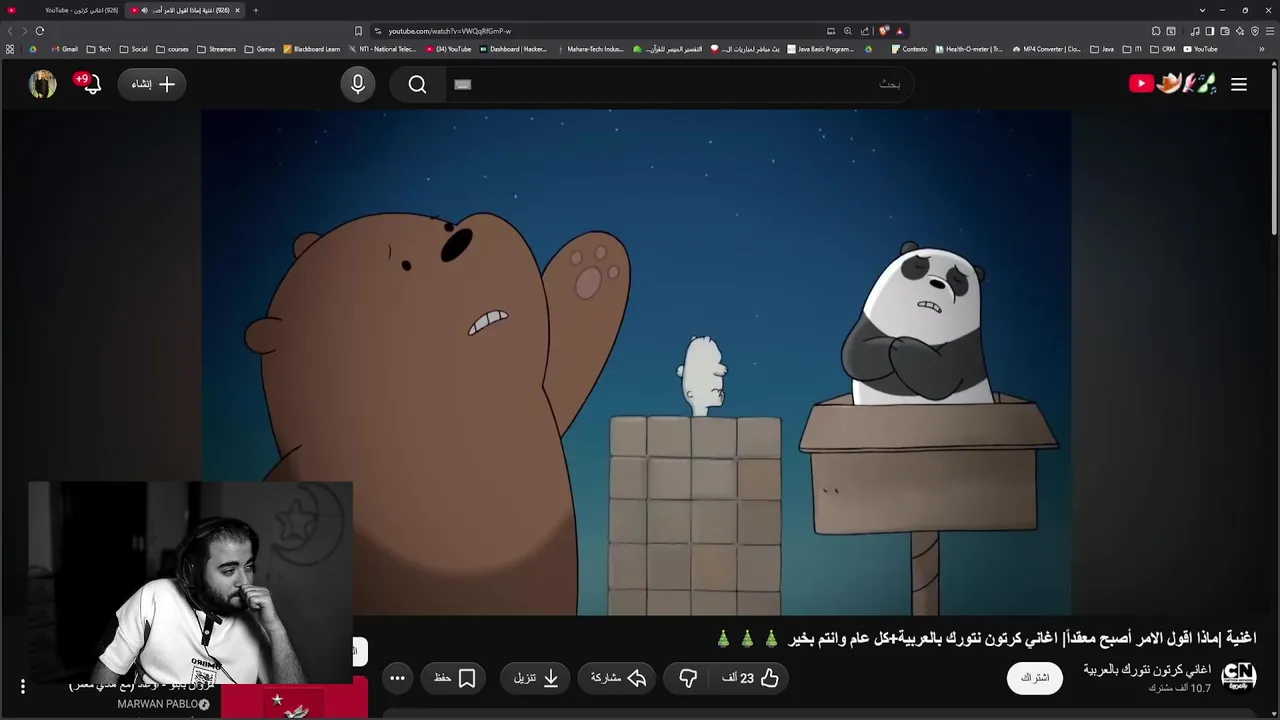Open the media playlist music note icon

(x=1195, y=31)
